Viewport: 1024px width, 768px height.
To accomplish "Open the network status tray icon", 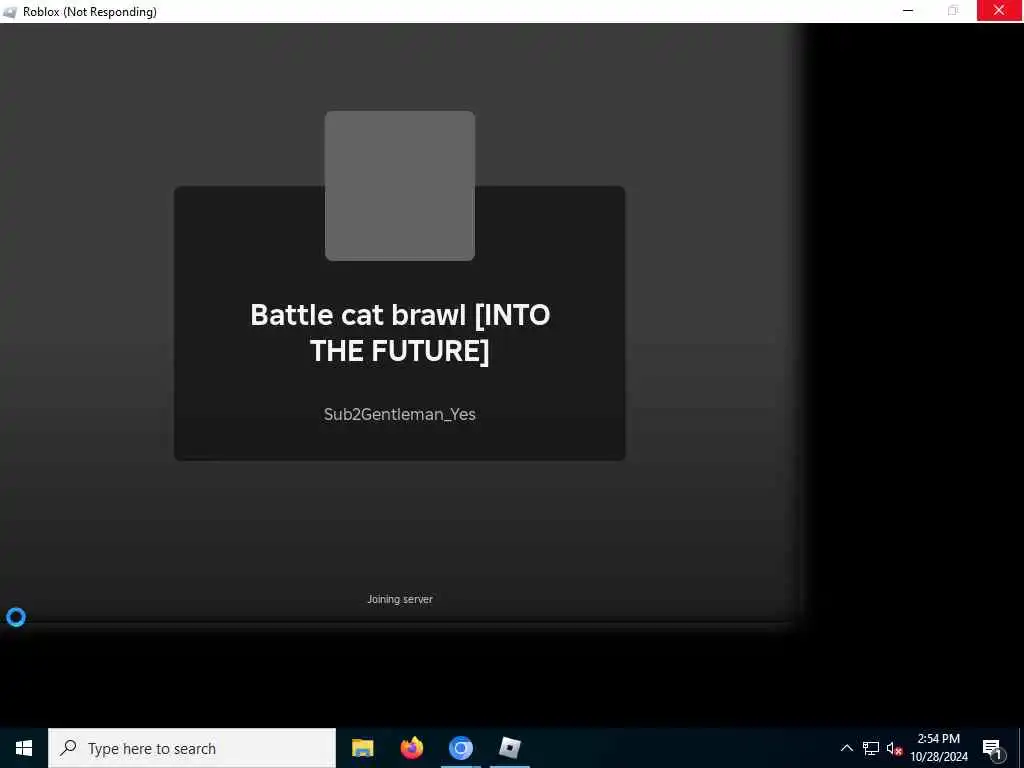I will coord(871,748).
